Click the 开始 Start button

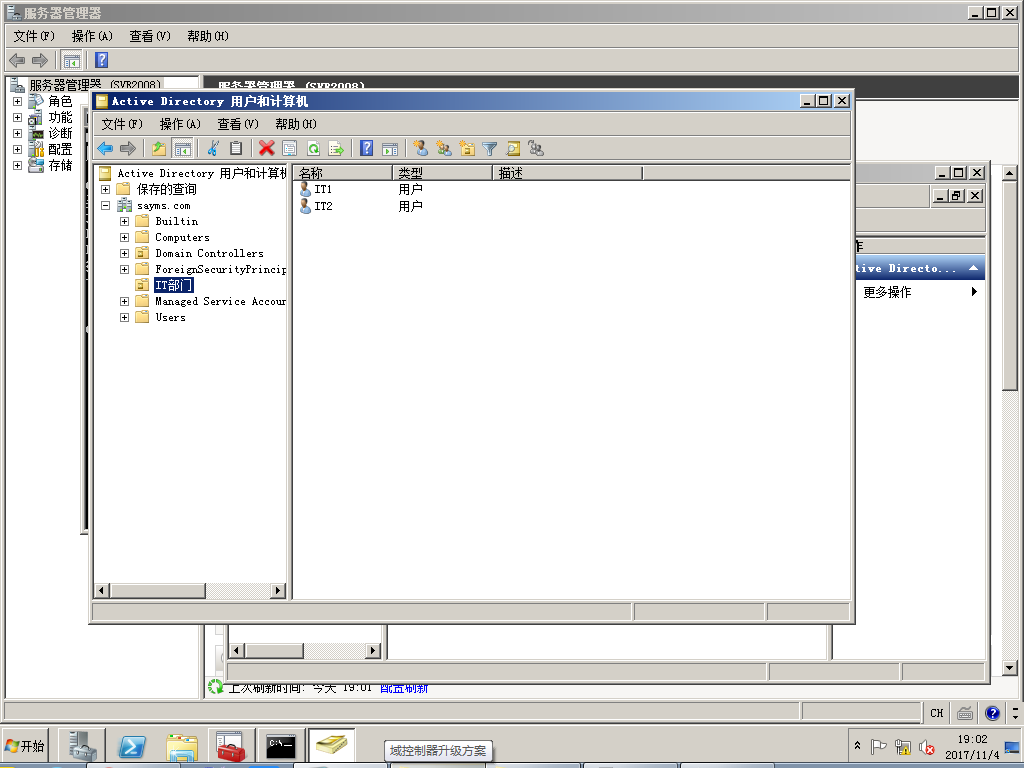(x=26, y=746)
